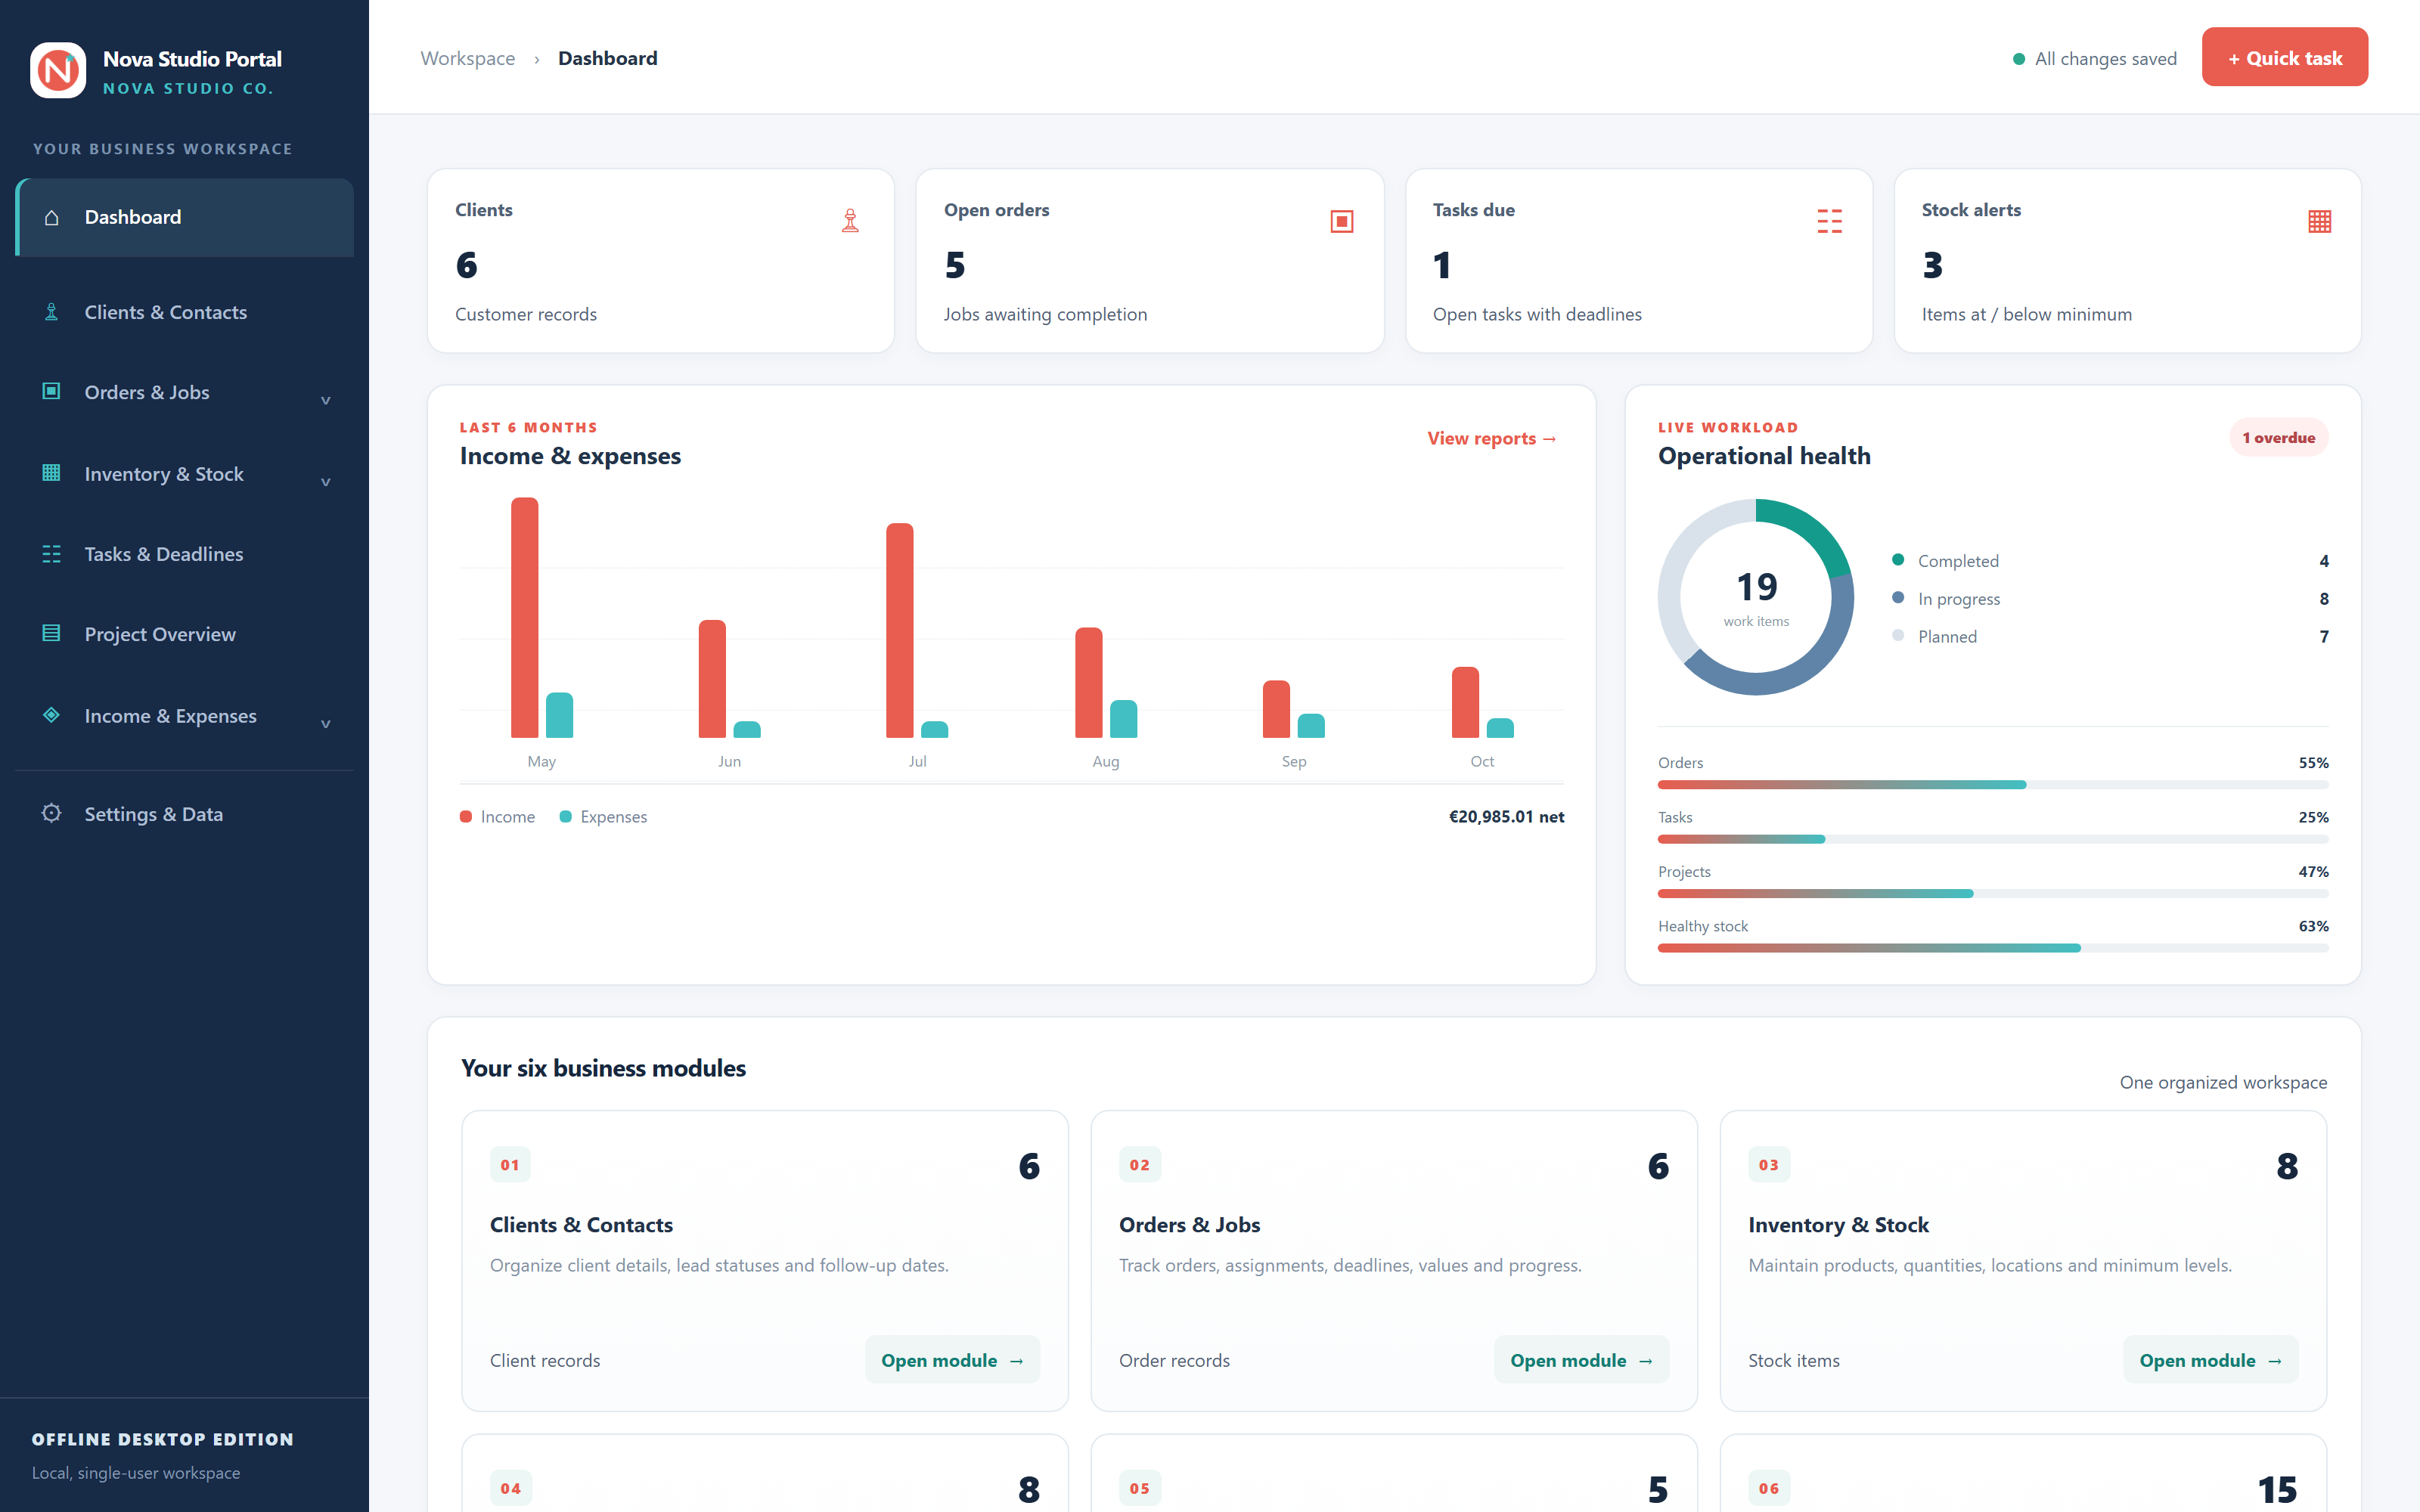Click the Project Overview icon in sidebar
This screenshot has width=2420, height=1512.
51,633
